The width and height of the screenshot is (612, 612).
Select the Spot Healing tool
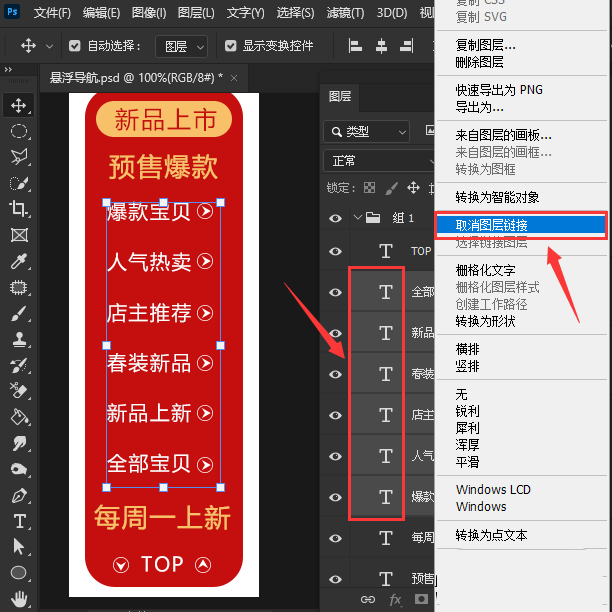[18, 288]
